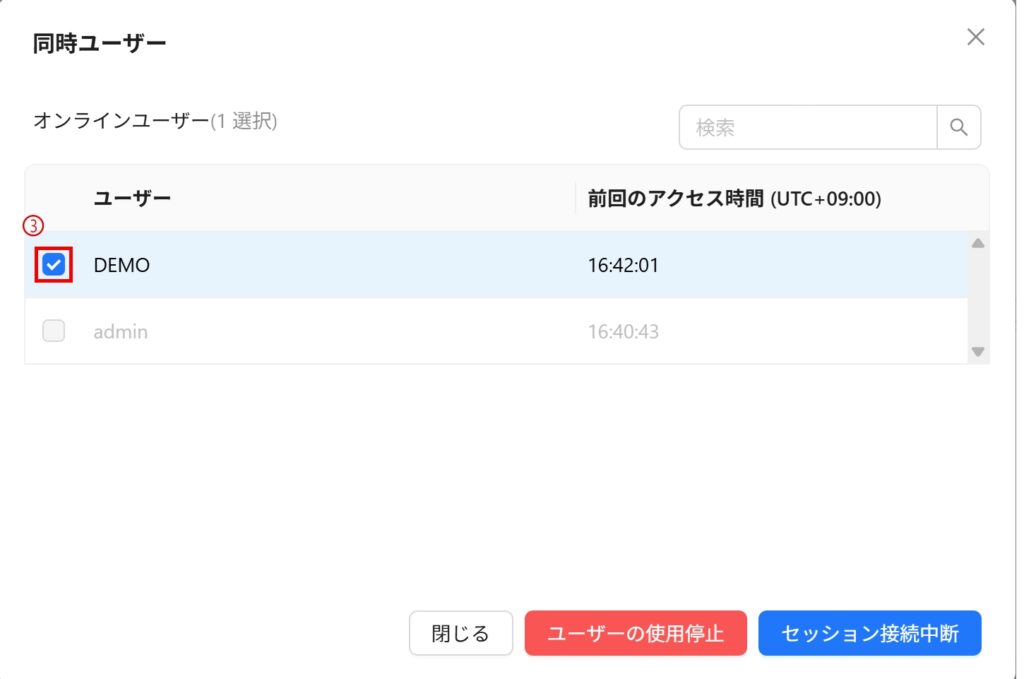
Task: Click the red ユーザーの使用停止 button
Action: point(635,633)
